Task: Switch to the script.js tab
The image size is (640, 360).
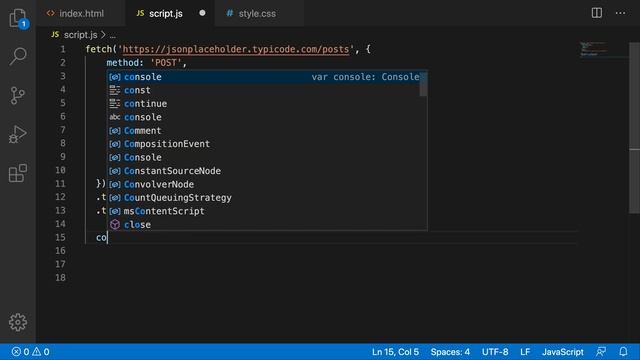Action: click(x=170, y=13)
